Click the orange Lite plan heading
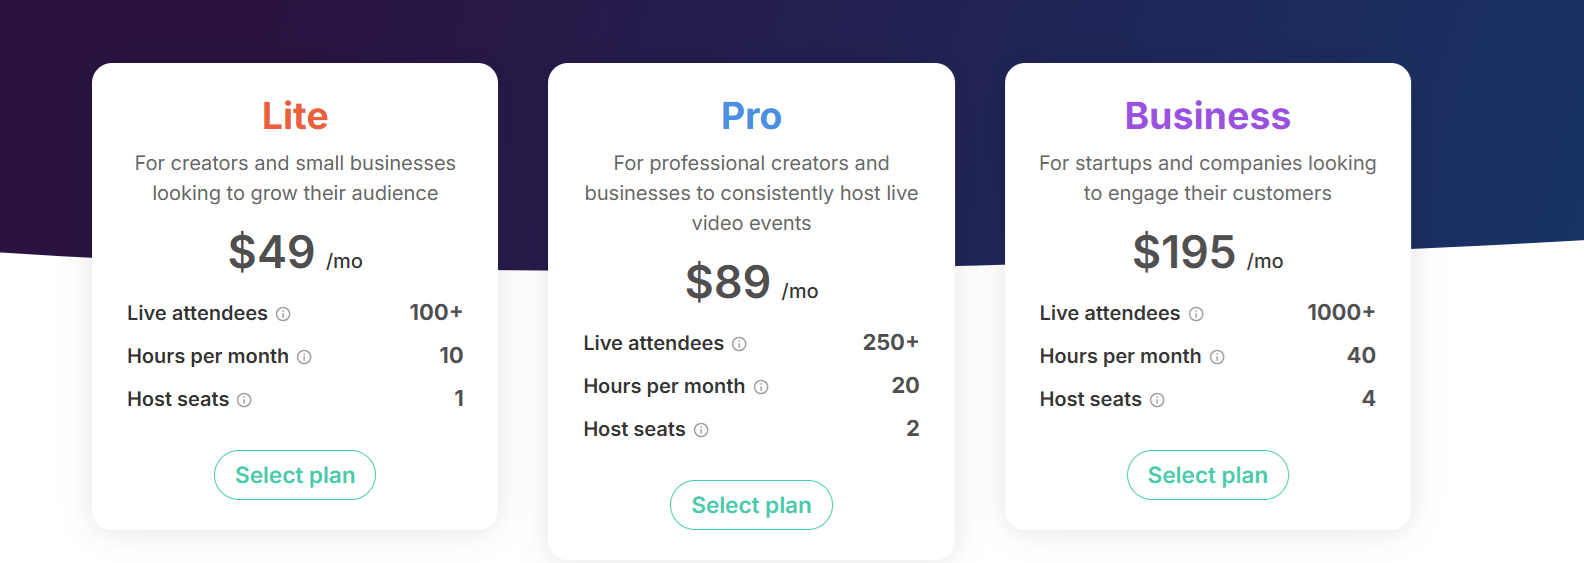Image resolution: width=1584 pixels, height=563 pixels. pyautogui.click(x=295, y=116)
